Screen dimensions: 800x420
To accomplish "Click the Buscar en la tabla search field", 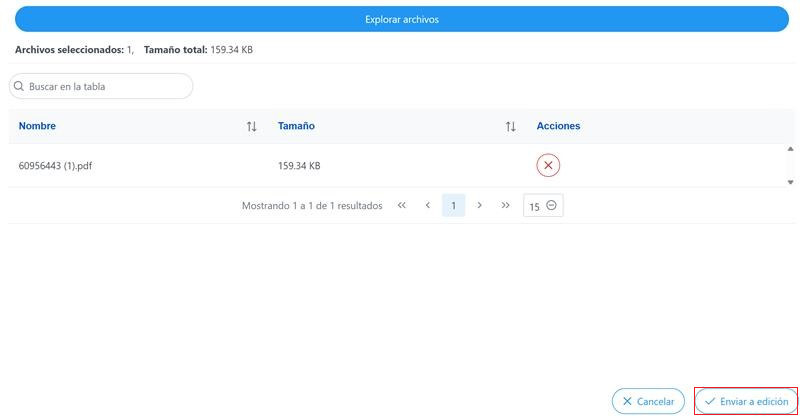I will pyautogui.click(x=108, y=87).
